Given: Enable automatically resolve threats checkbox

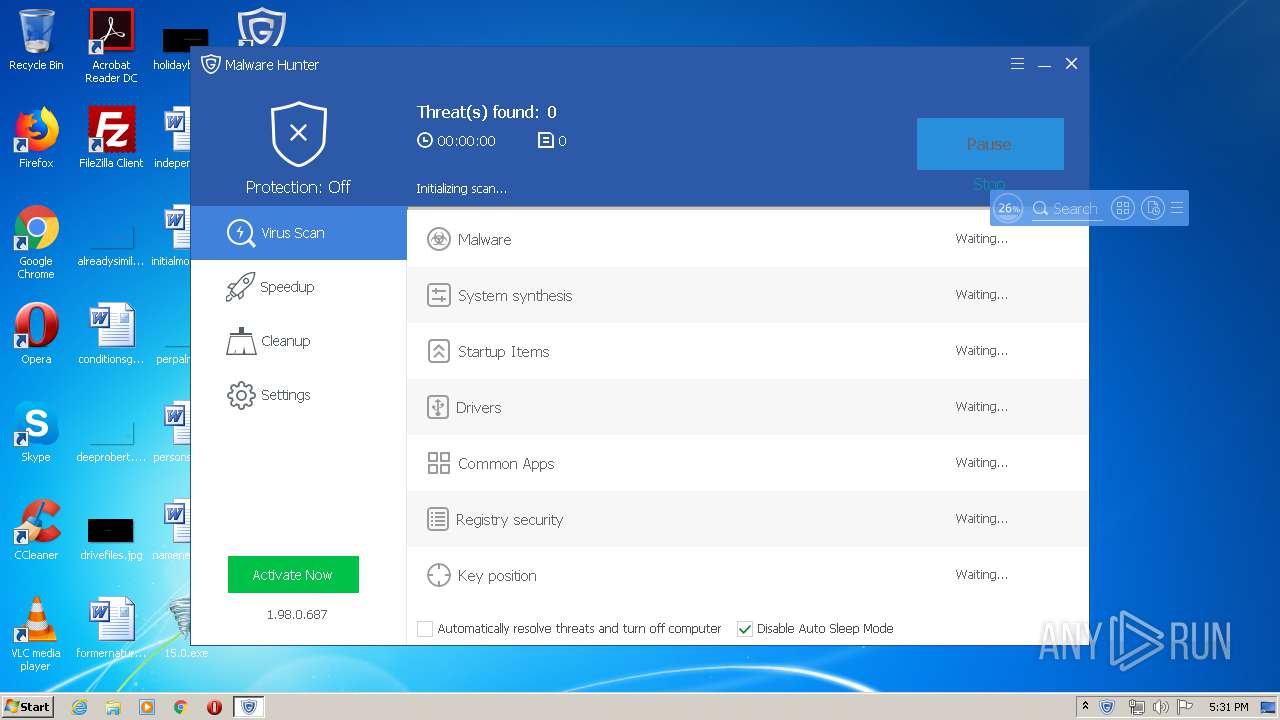Looking at the screenshot, I should 425,629.
